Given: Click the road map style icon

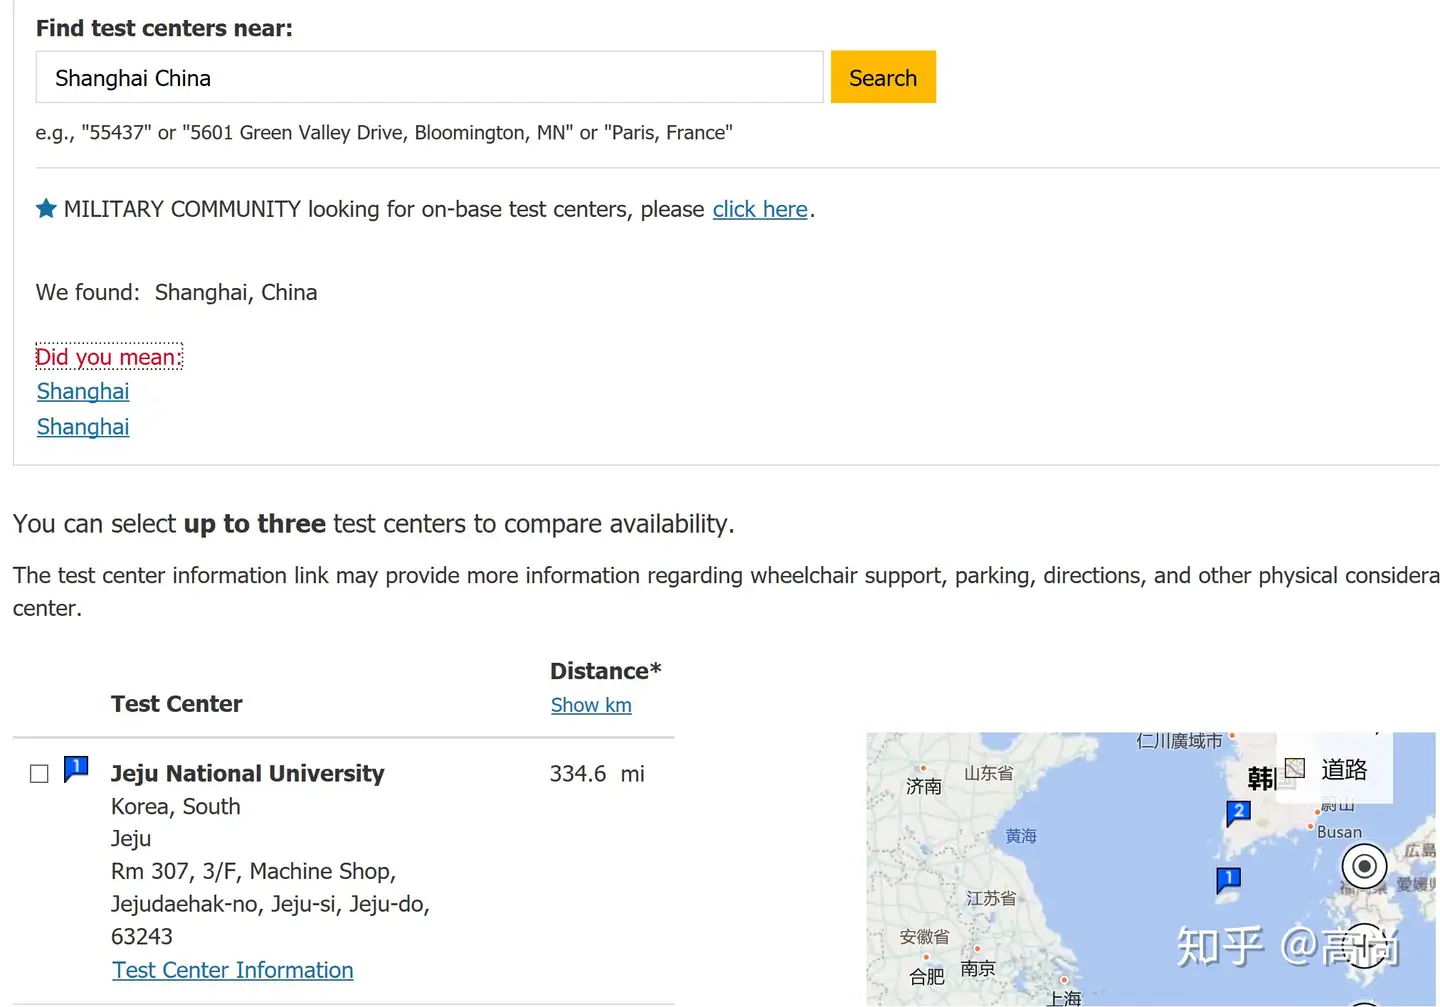Looking at the screenshot, I should pyautogui.click(x=1295, y=768).
